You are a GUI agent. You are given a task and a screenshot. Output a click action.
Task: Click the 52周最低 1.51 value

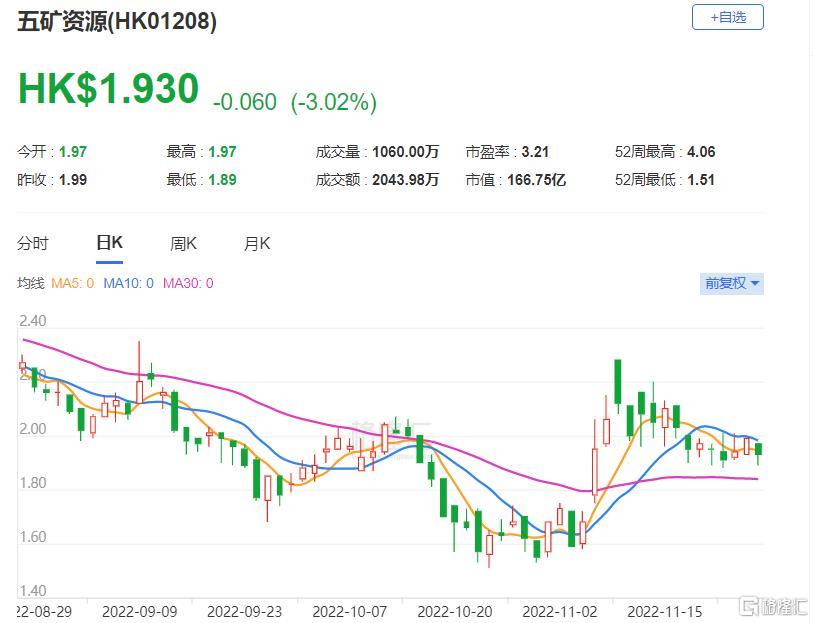(701, 180)
